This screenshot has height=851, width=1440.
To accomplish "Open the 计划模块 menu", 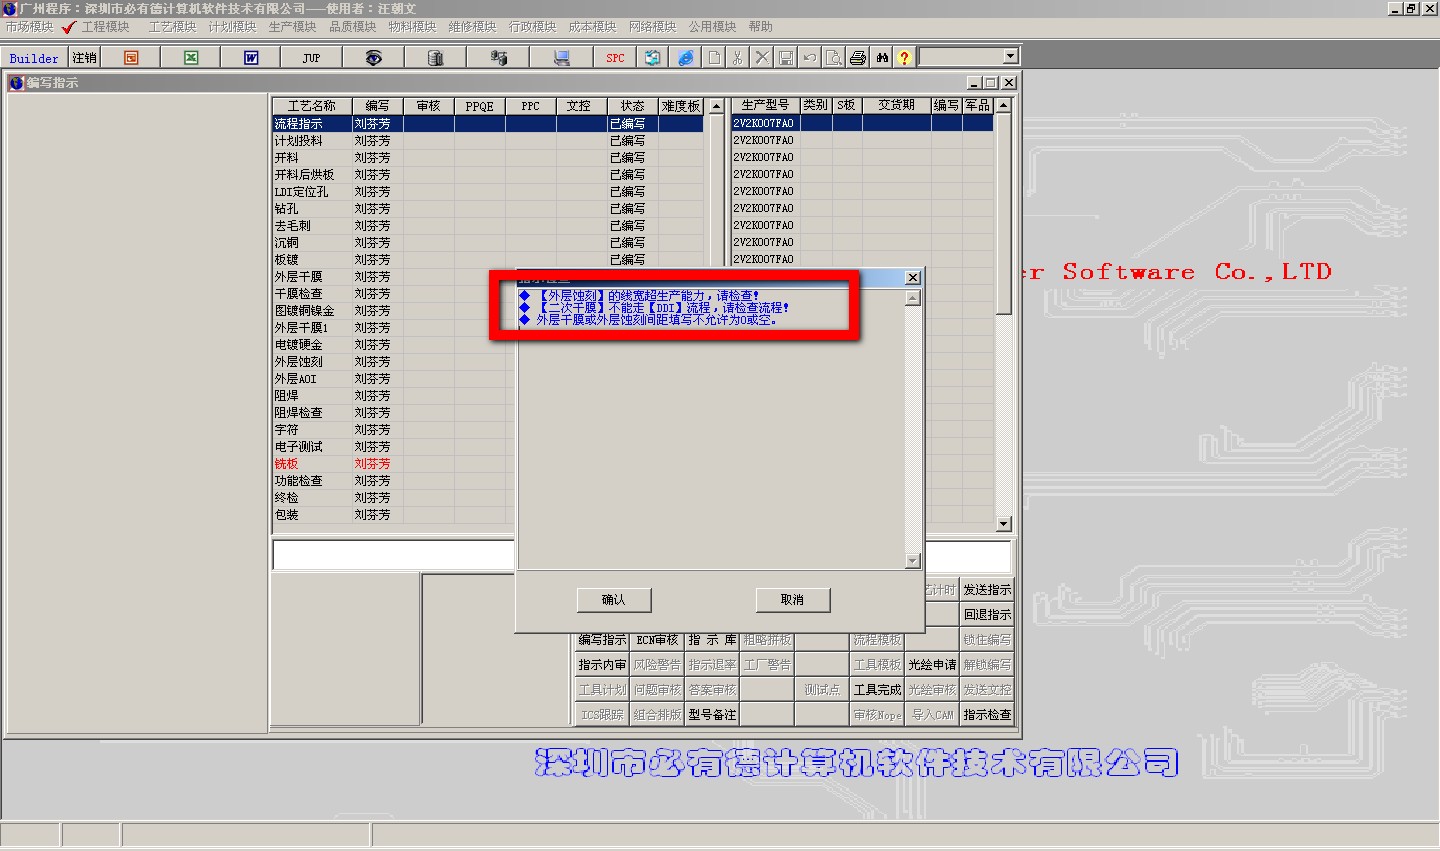I will click(x=232, y=27).
